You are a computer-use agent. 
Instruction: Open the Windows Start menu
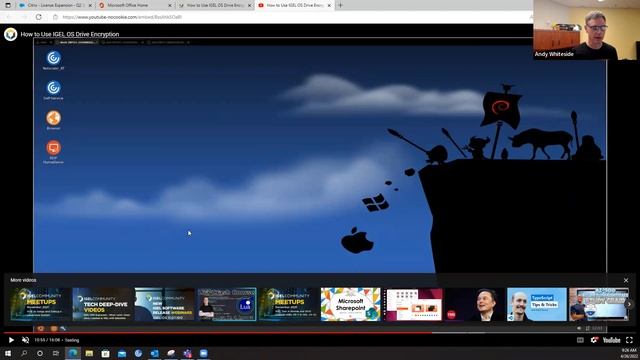tap(8, 353)
